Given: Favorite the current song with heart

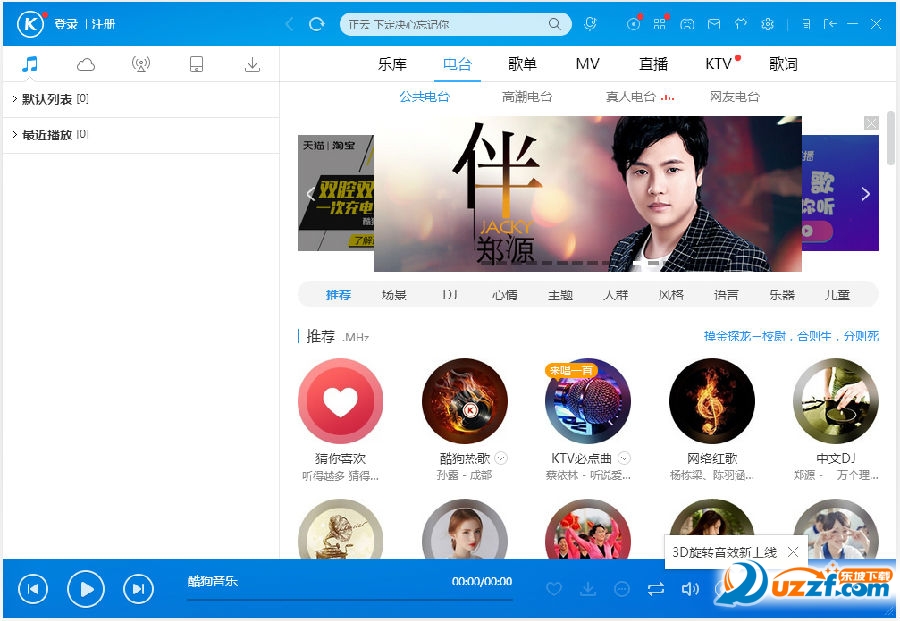Looking at the screenshot, I should coord(554,589).
